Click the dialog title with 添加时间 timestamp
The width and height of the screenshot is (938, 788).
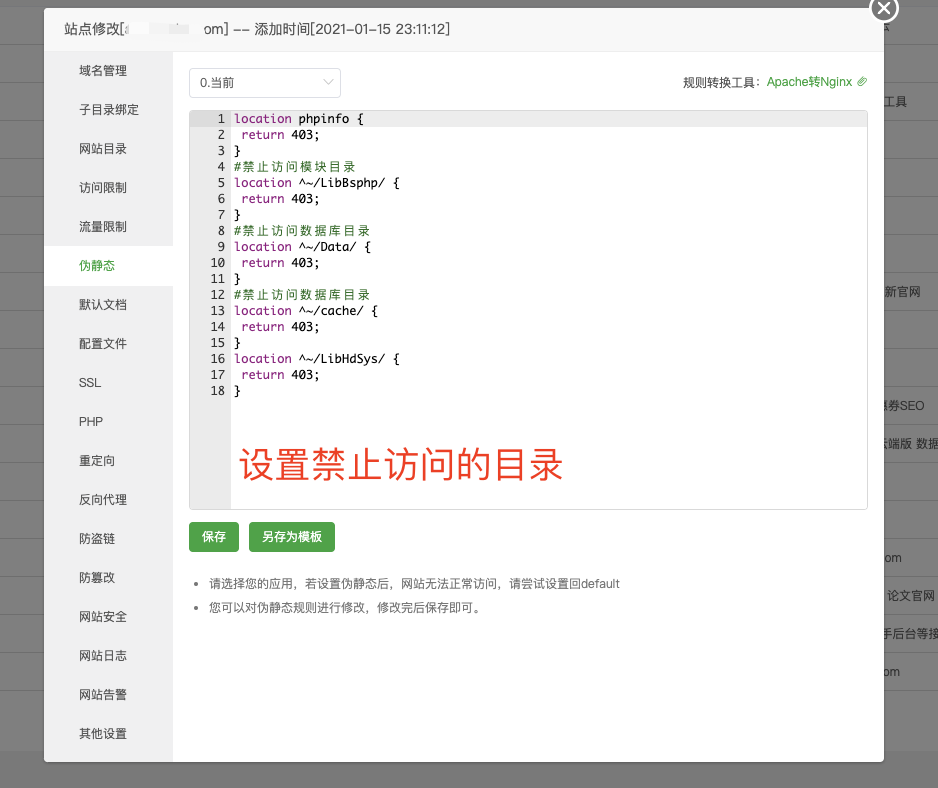tap(257, 29)
